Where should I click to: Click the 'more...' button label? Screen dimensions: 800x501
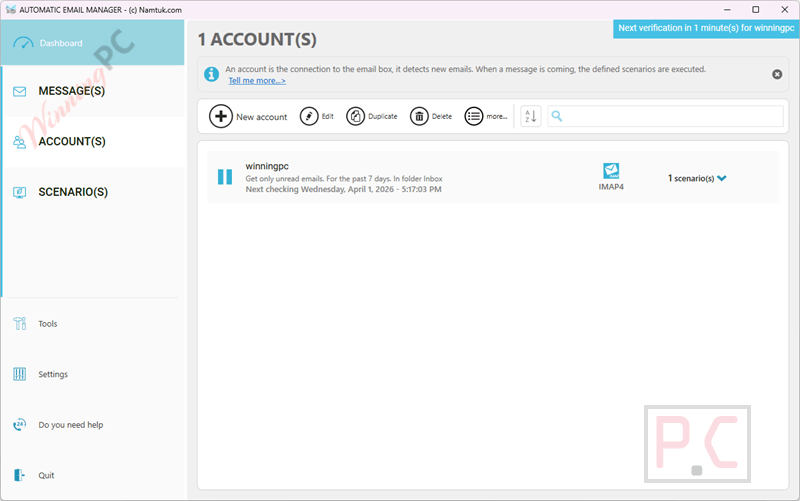pyautogui.click(x=496, y=116)
